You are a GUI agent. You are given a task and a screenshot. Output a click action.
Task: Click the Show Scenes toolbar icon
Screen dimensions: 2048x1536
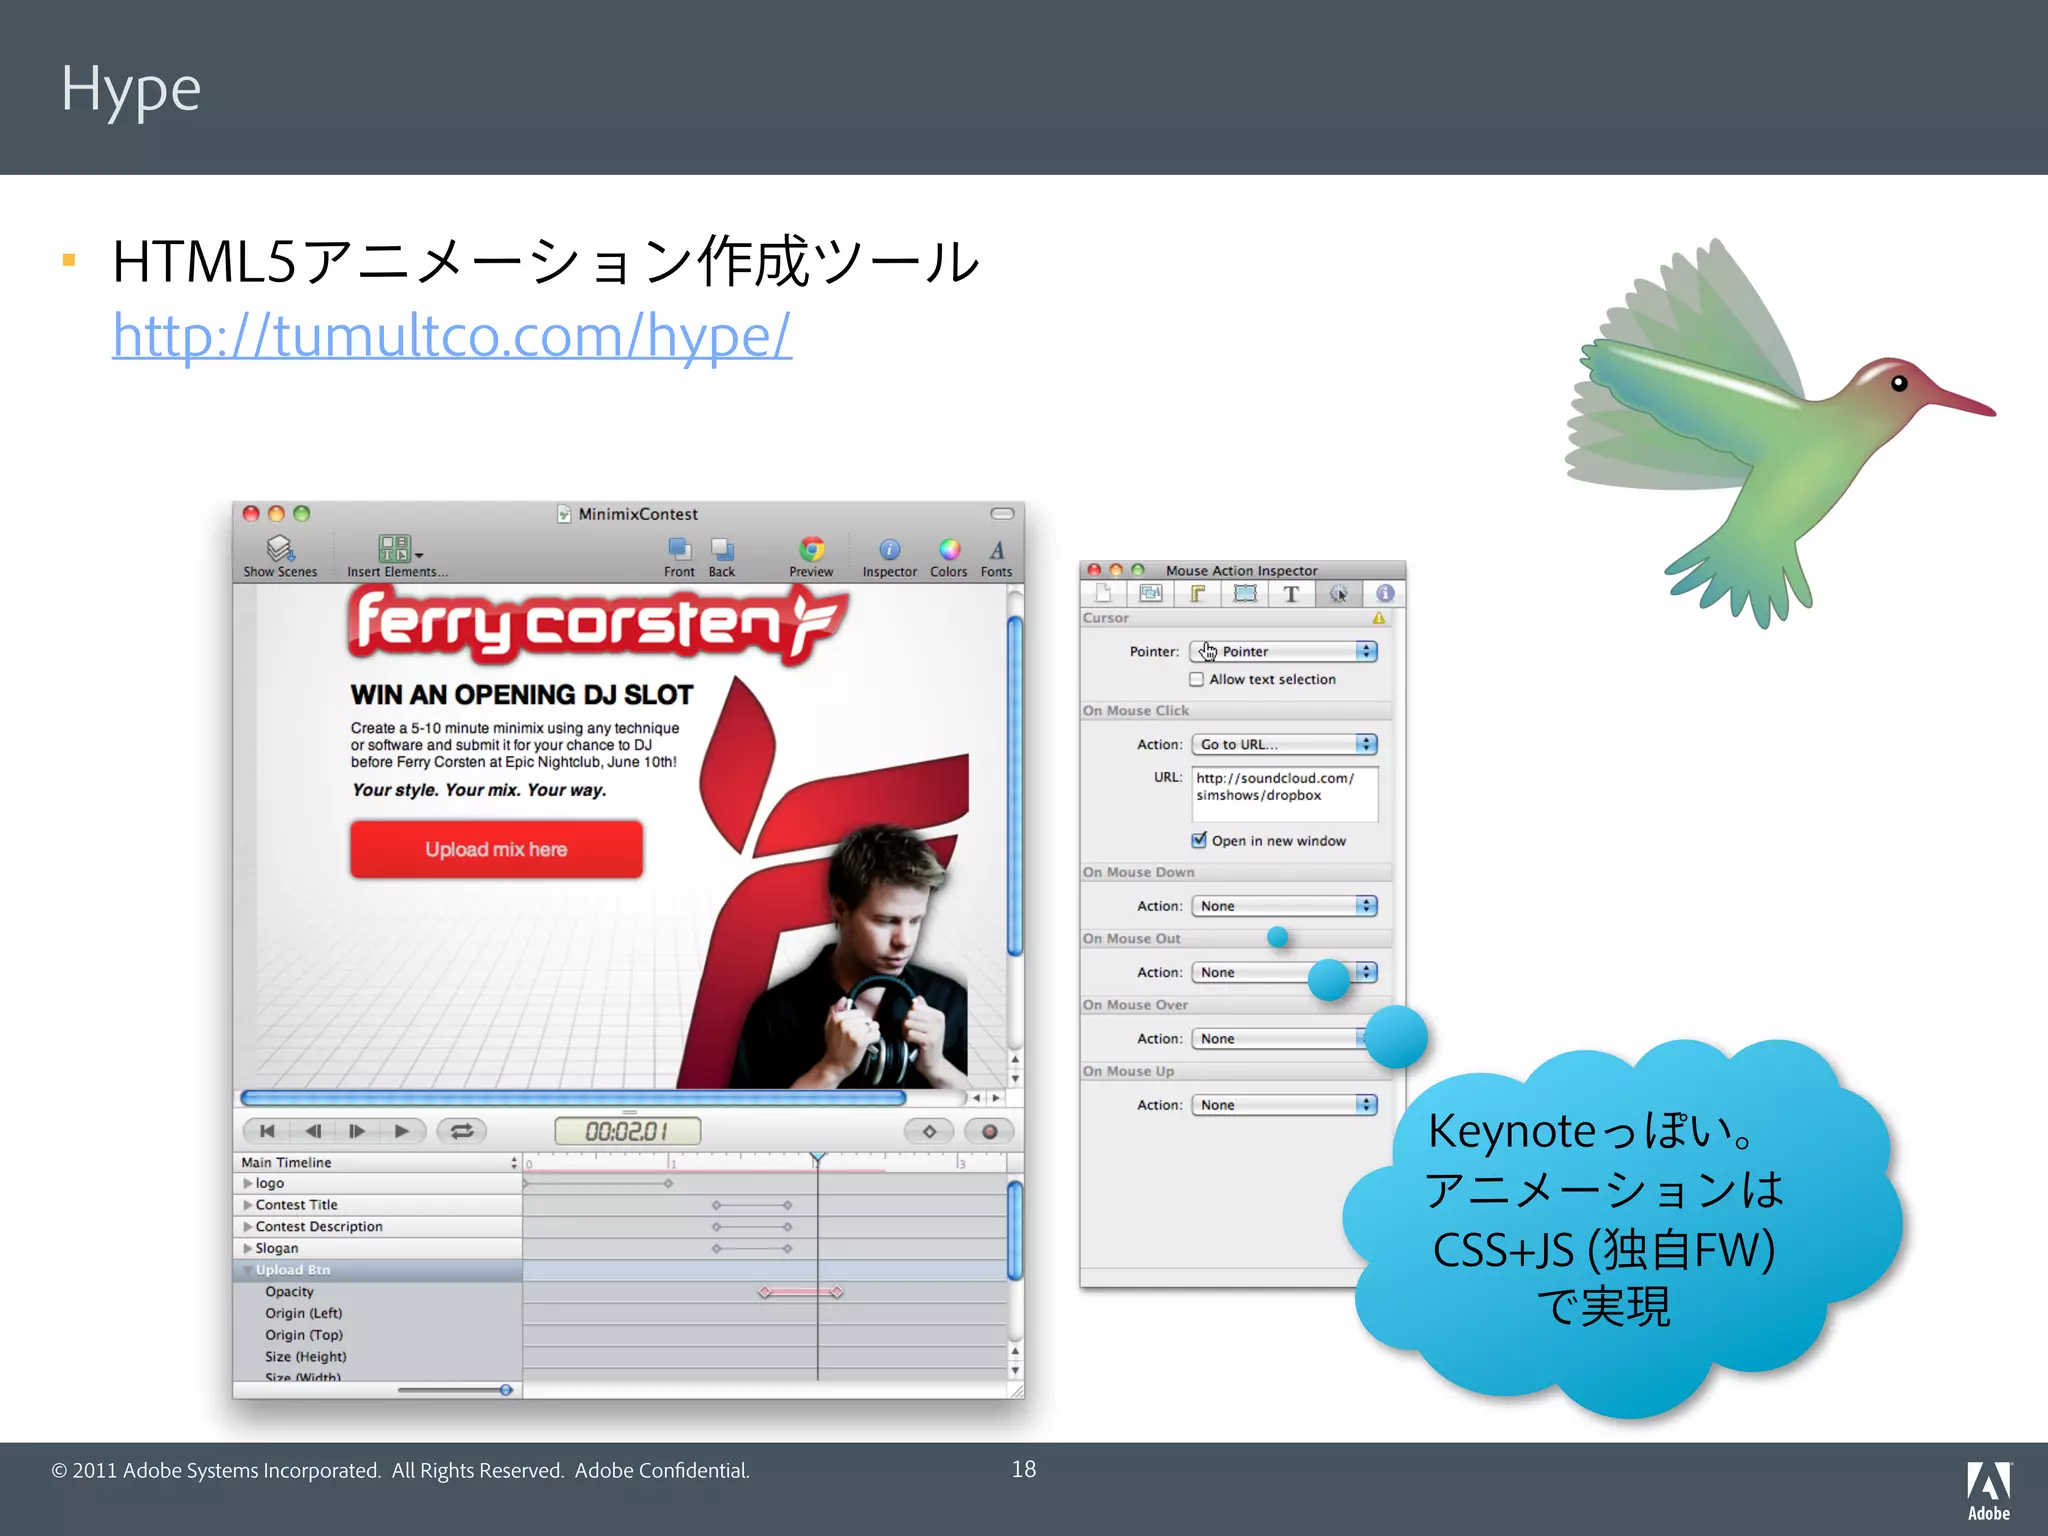click(x=279, y=548)
